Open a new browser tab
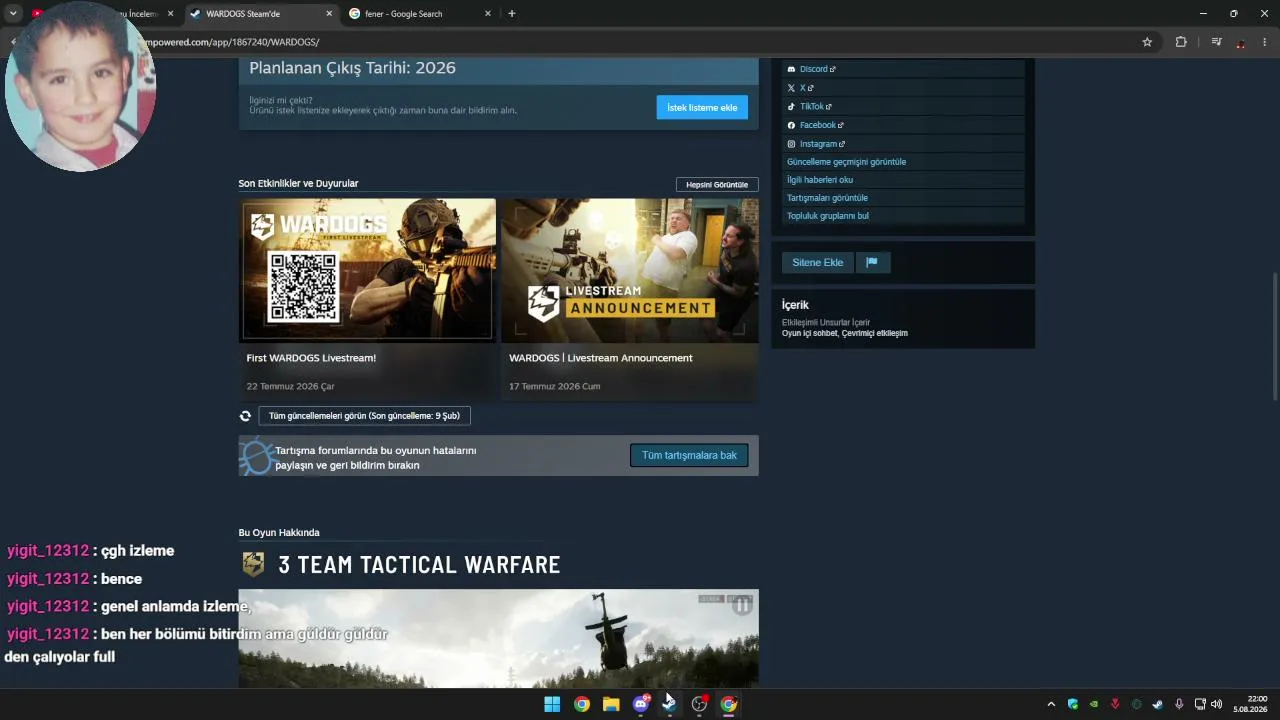The image size is (1280, 720). 512,14
